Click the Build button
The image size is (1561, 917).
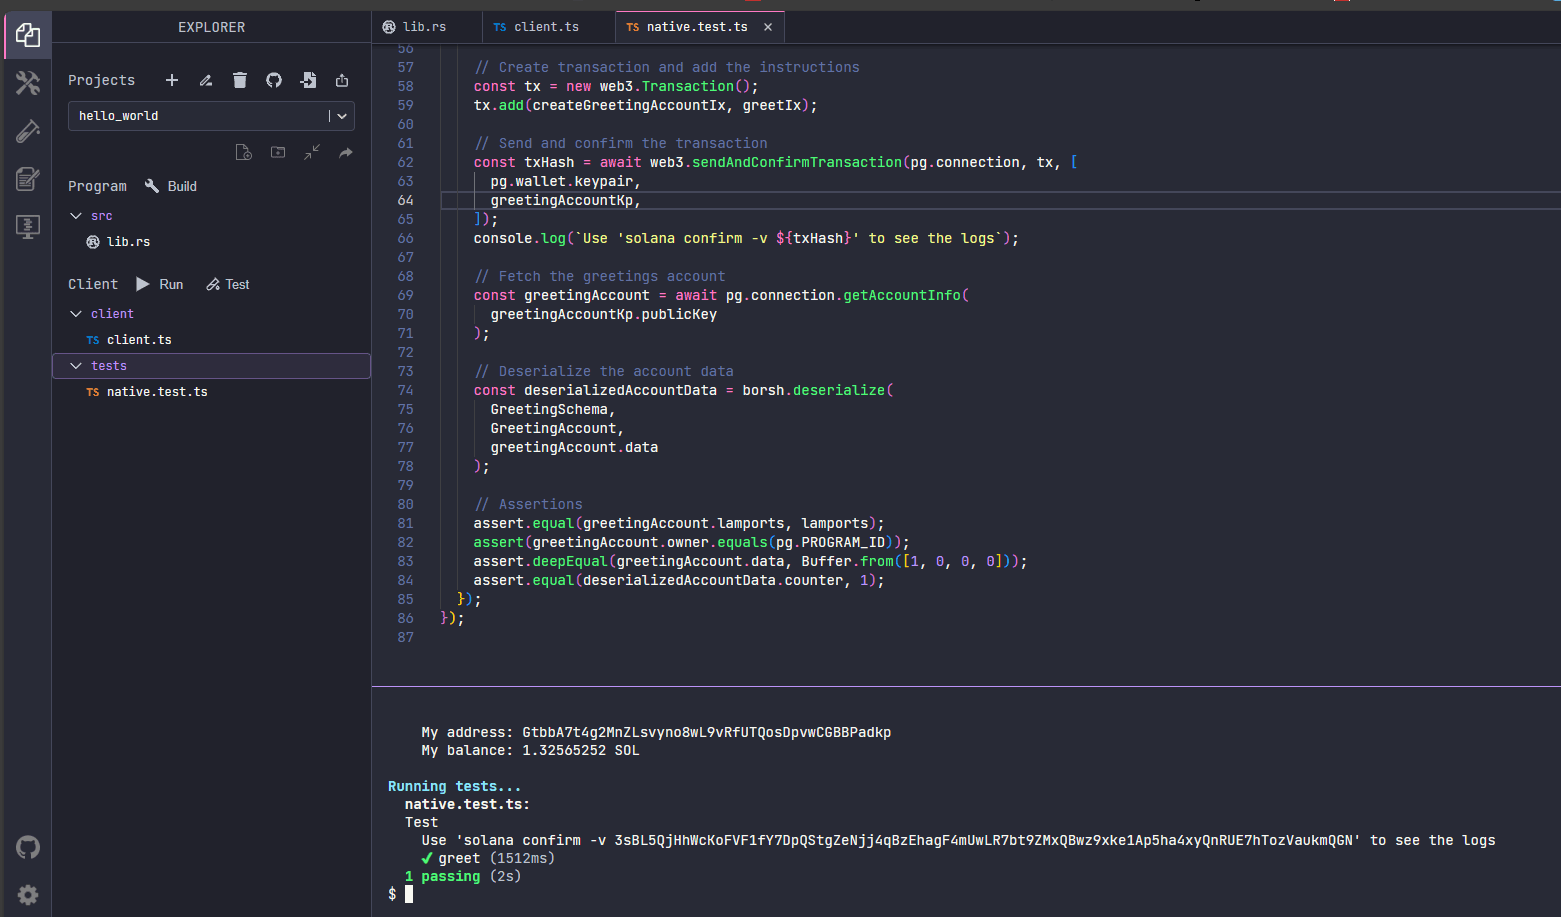(x=171, y=186)
